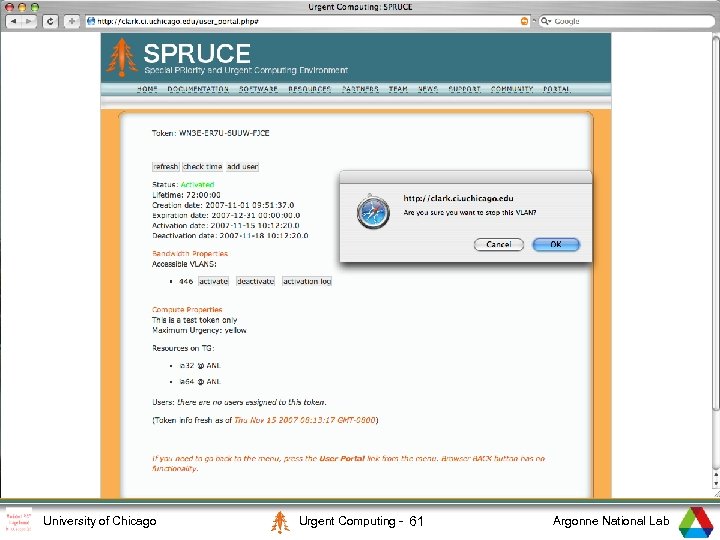The width and height of the screenshot is (720, 540).
Task: Open the TEAM menu item
Action: pyautogui.click(x=398, y=89)
